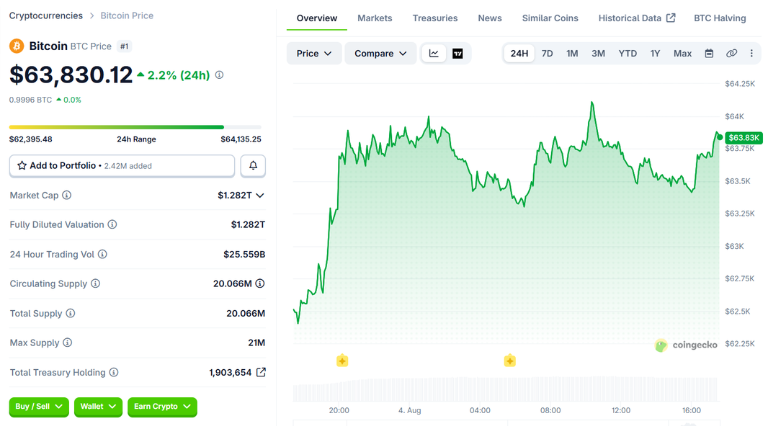768x432 pixels.
Task: Select the Max timeframe
Action: tap(682, 53)
